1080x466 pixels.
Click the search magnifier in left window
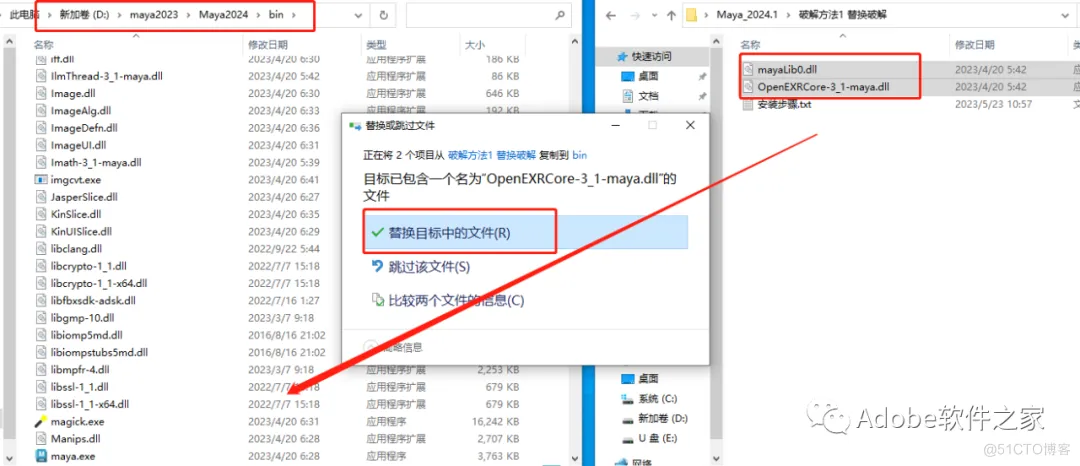click(560, 14)
